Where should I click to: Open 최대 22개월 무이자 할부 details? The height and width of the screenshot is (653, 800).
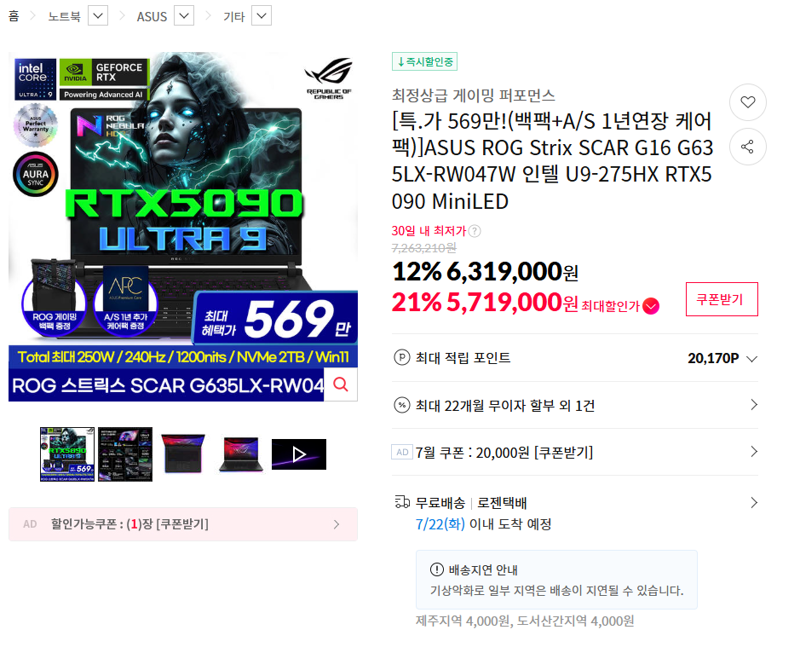(x=575, y=406)
